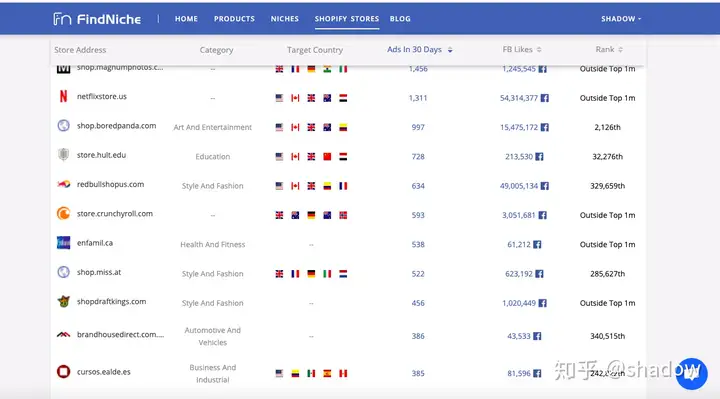
Task: Open brandhousedirect.com store link
Action: point(120,335)
